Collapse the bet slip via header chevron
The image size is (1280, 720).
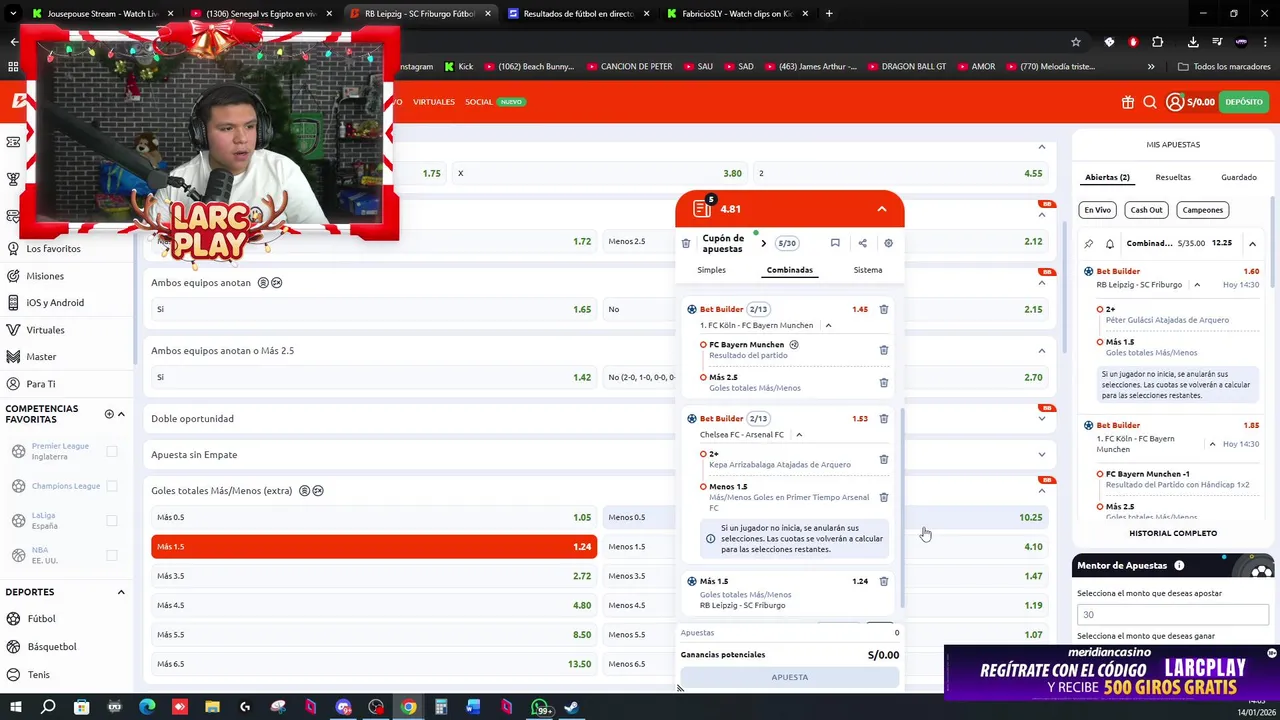click(x=882, y=209)
